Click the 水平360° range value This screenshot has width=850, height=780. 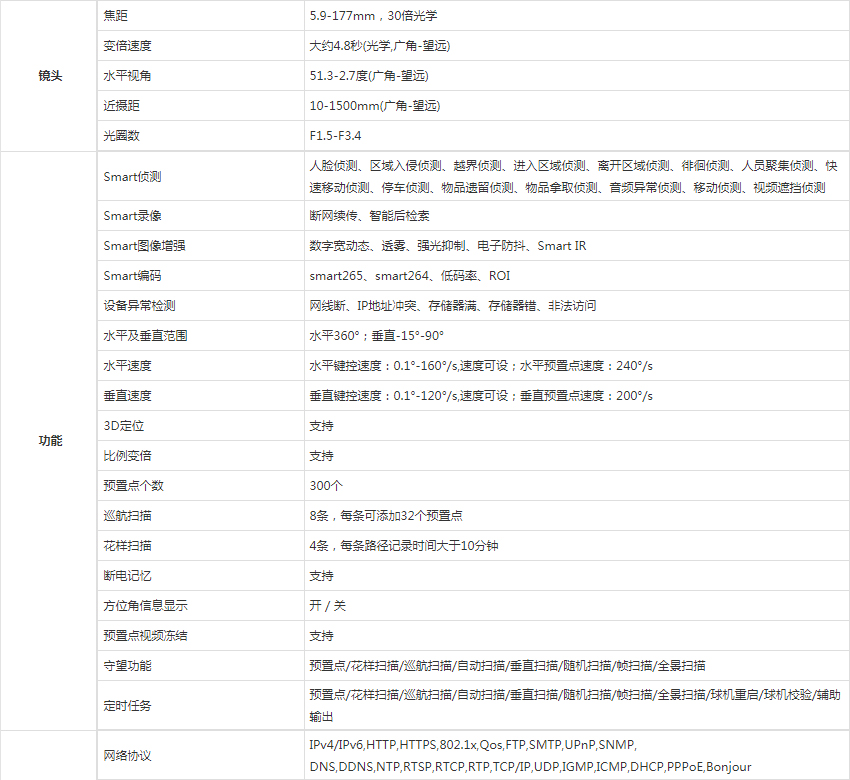[376, 336]
